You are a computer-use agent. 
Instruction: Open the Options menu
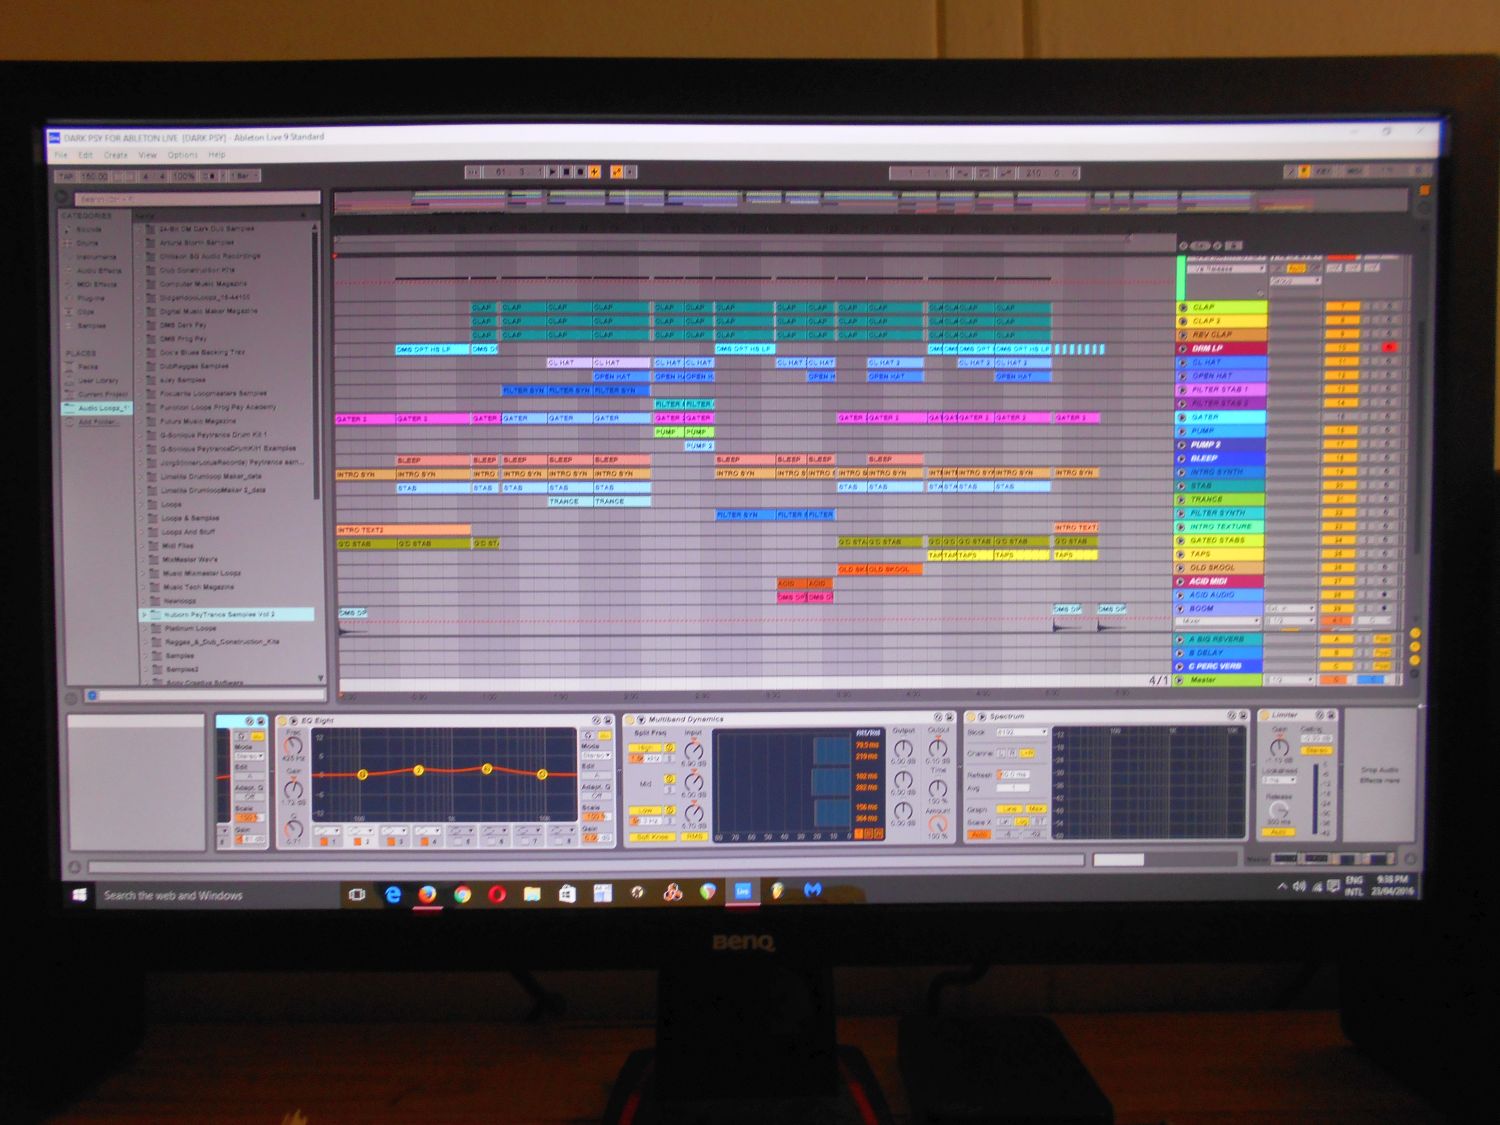click(x=182, y=155)
